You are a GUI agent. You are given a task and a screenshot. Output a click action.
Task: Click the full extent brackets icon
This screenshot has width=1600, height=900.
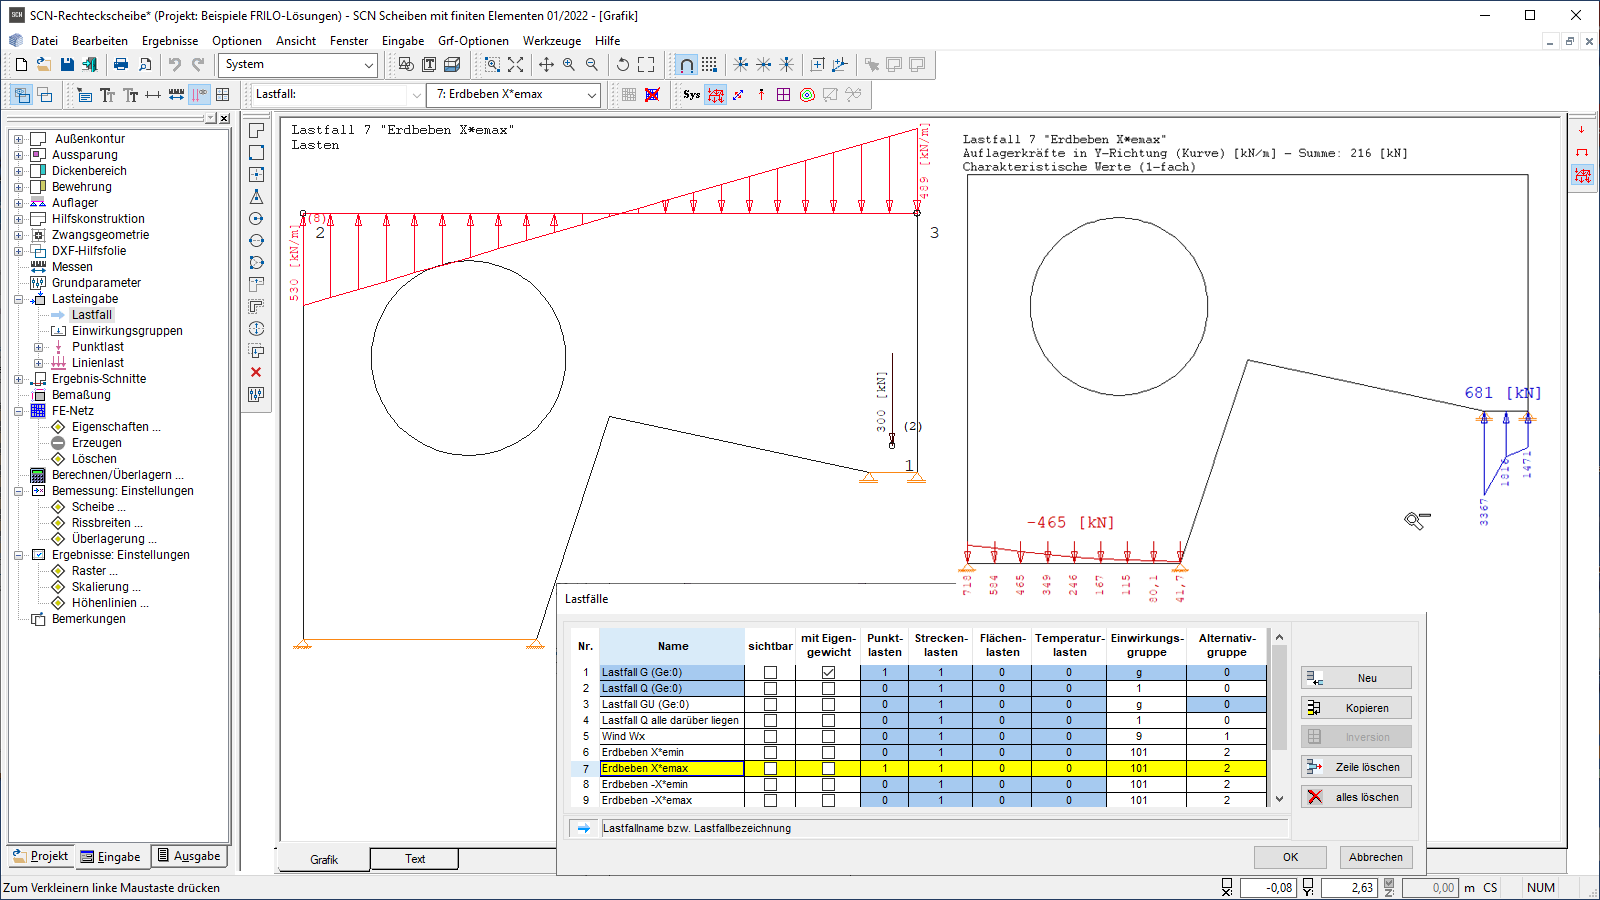click(x=646, y=64)
